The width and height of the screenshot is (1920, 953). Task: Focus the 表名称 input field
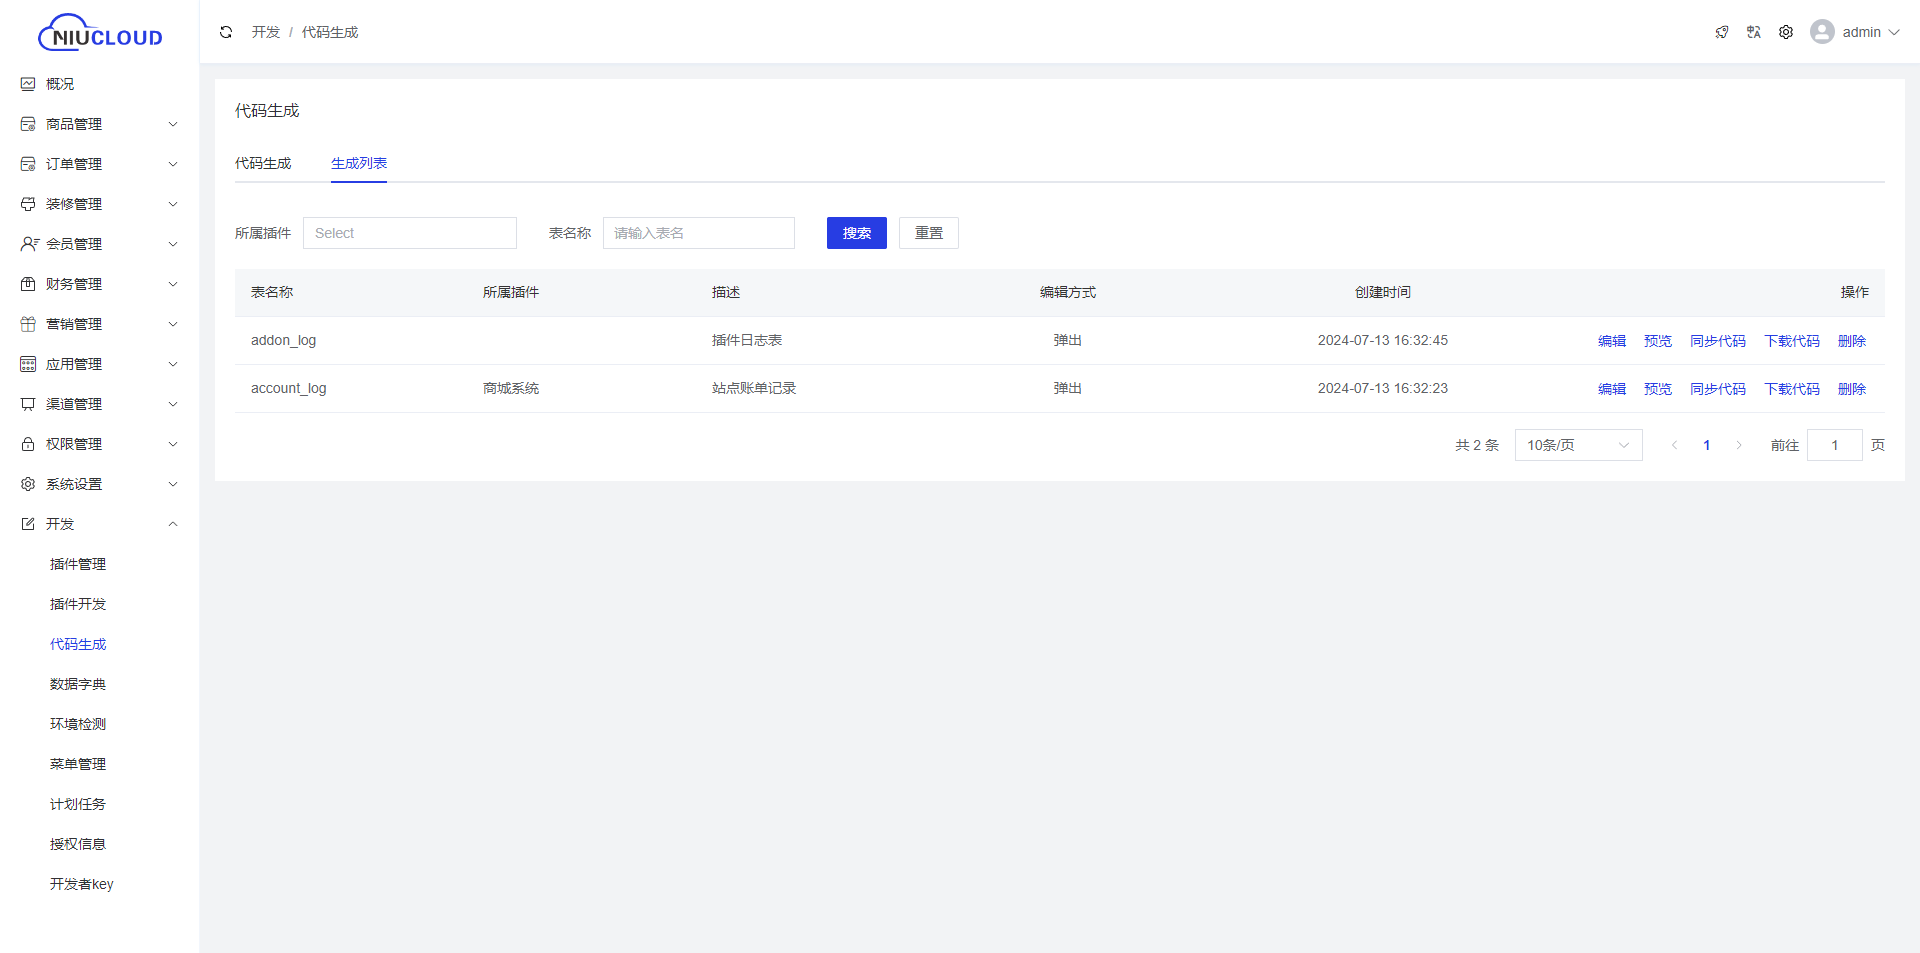click(x=698, y=233)
